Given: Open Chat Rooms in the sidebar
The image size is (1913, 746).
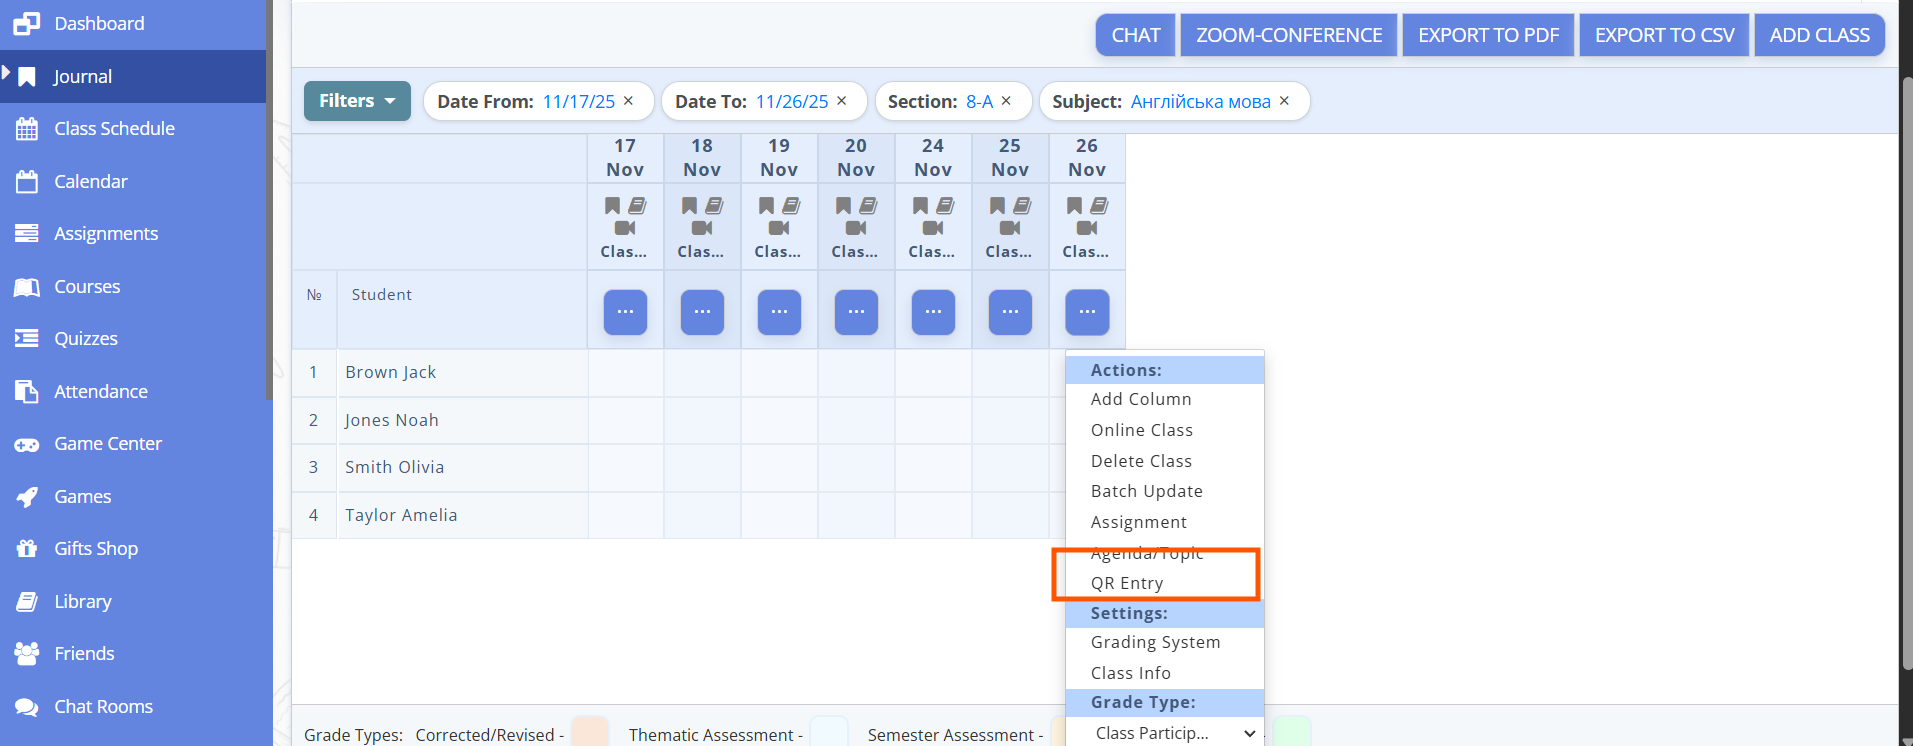Looking at the screenshot, I should click(x=103, y=707).
